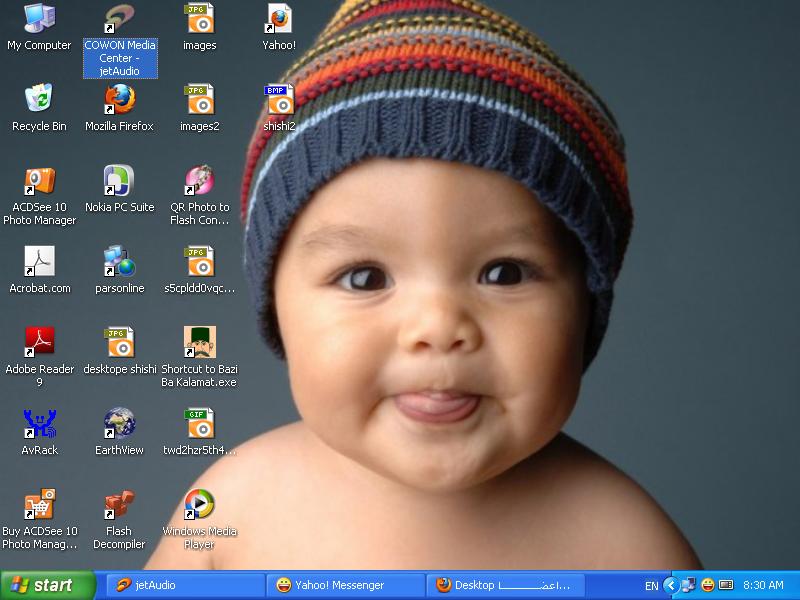Select the AvRack desktop icon
Viewport: 800px width, 600px height.
click(39, 424)
